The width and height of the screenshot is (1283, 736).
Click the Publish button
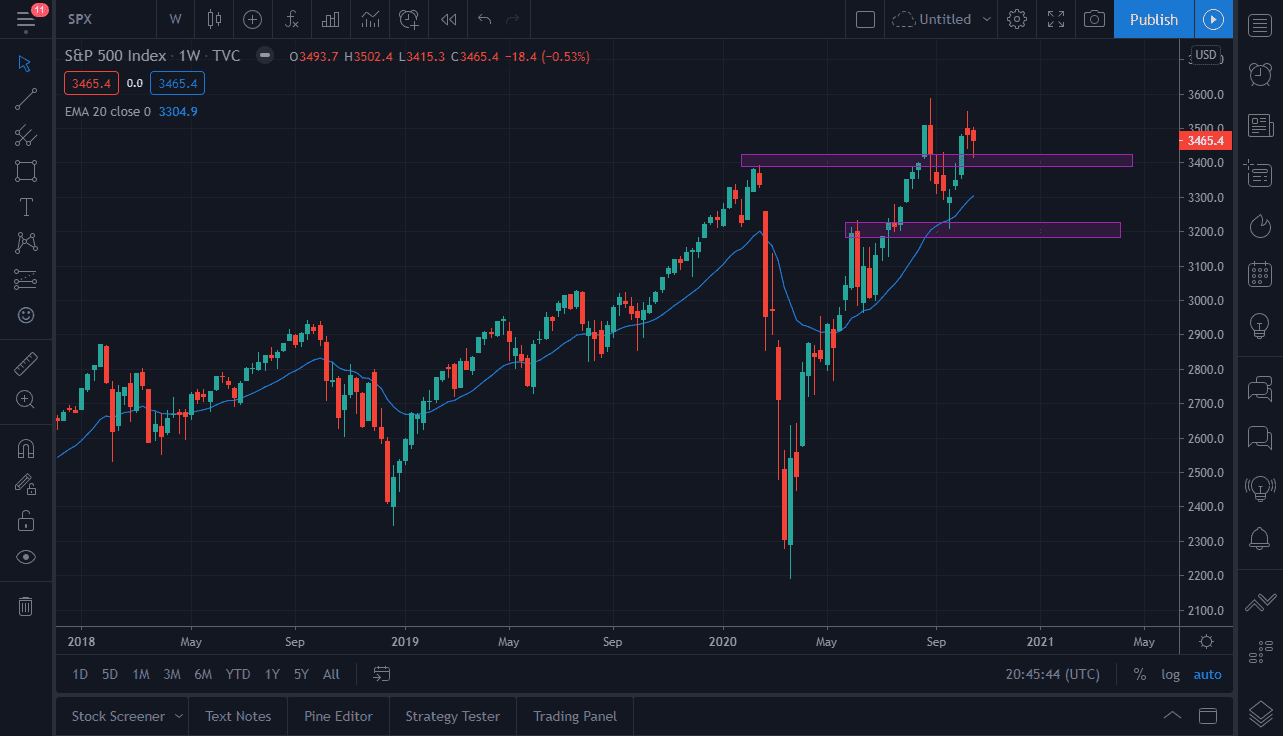pos(1153,19)
